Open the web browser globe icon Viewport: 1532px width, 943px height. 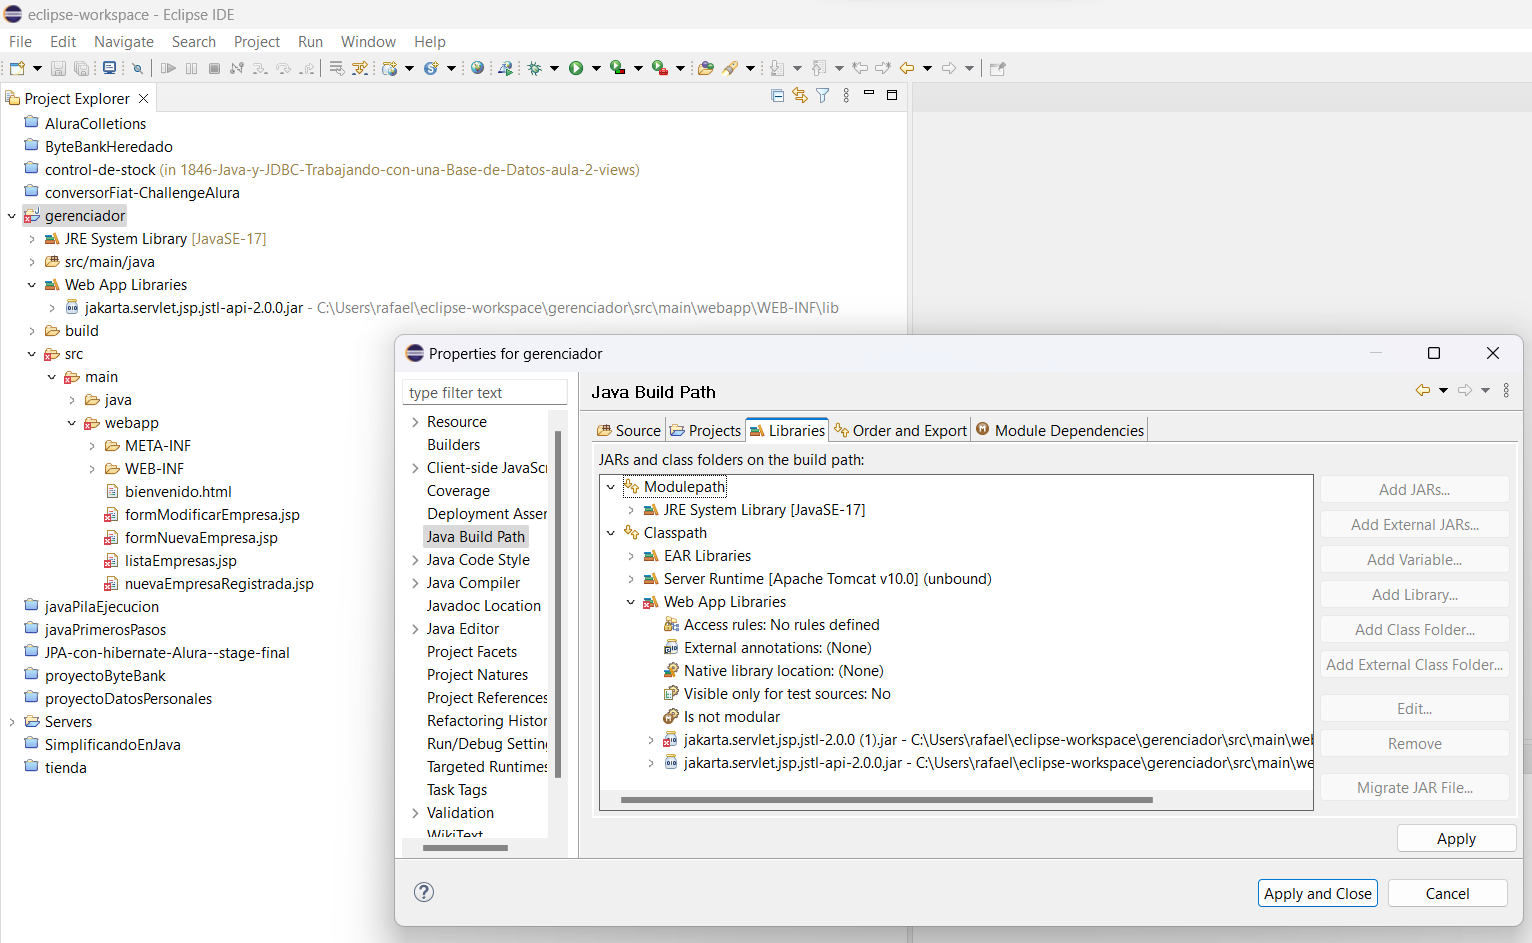tap(477, 68)
